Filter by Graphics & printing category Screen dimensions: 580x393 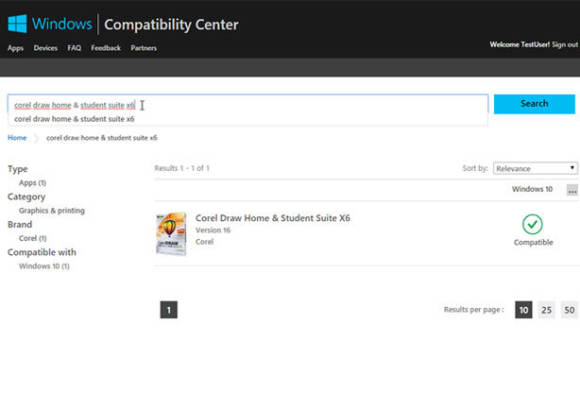[52, 211]
